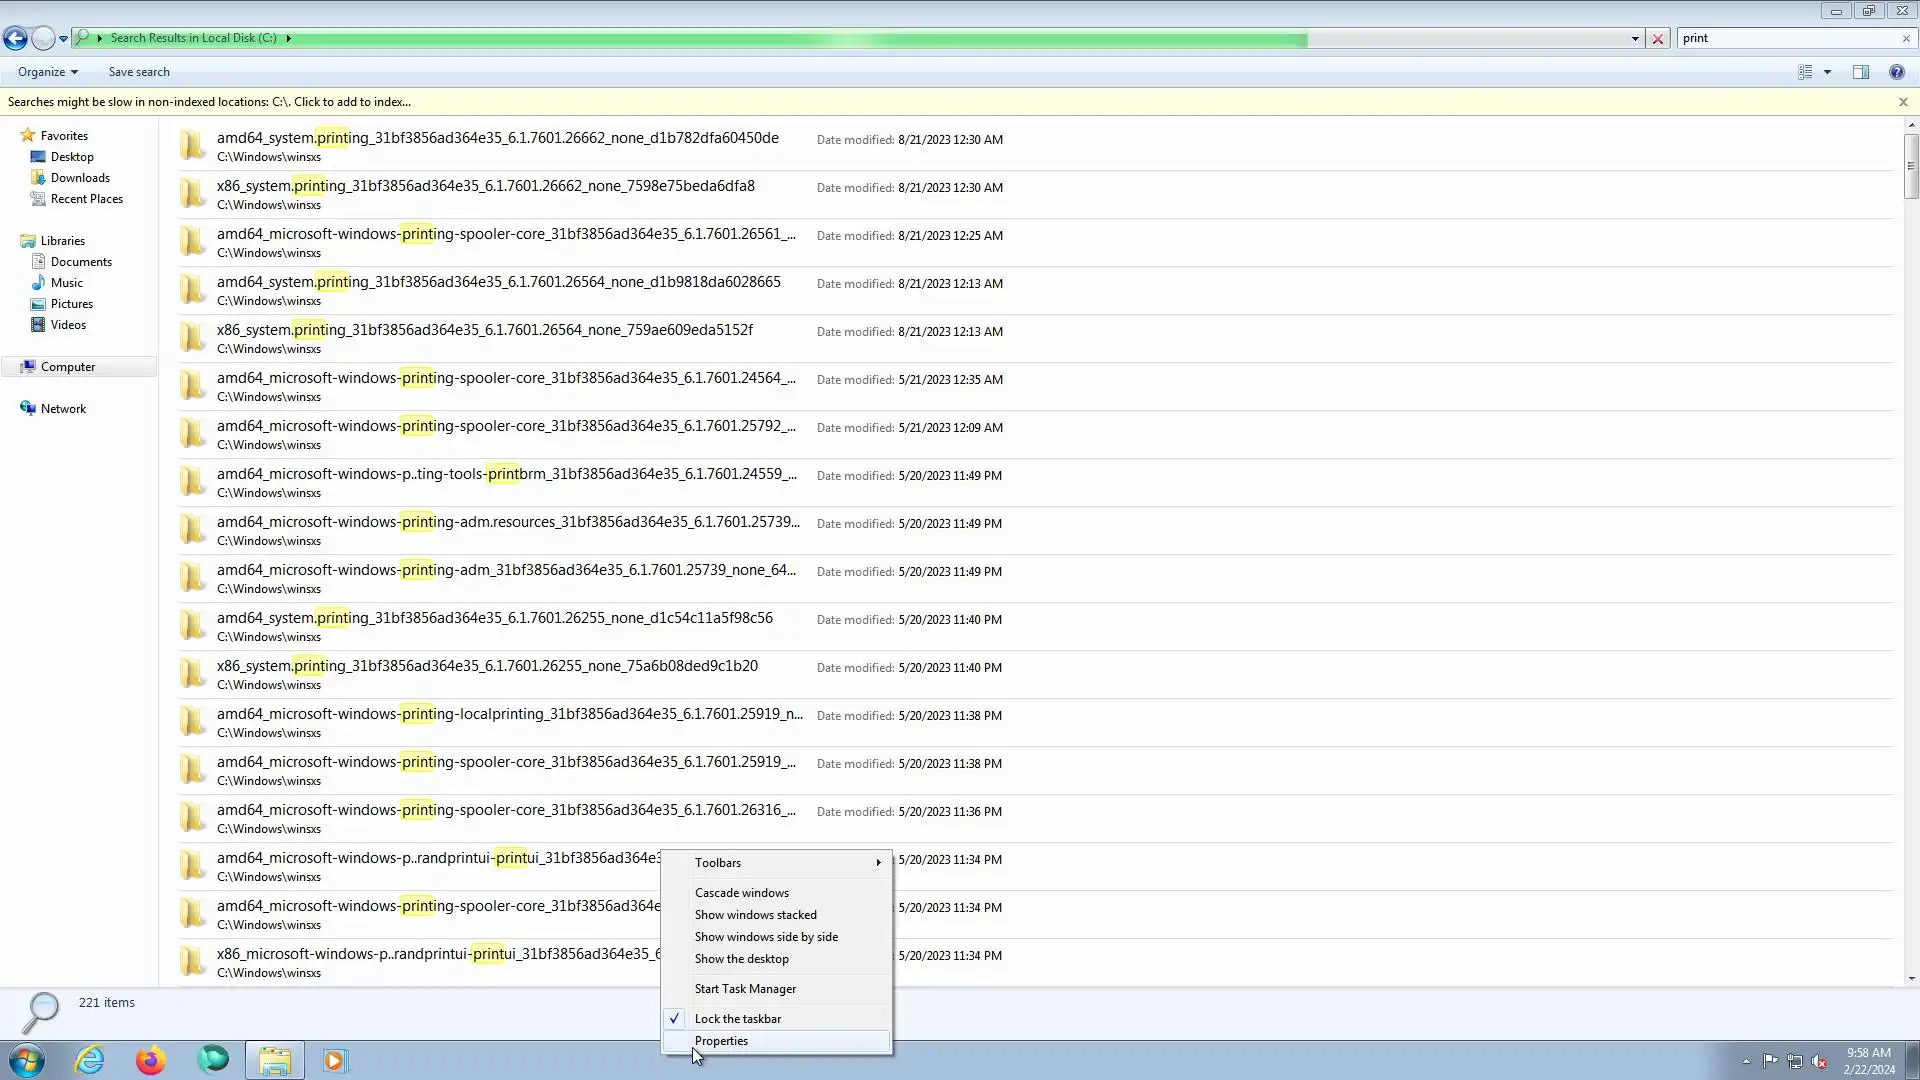Click the Back navigation arrow
The width and height of the screenshot is (1920, 1080).
coord(15,39)
